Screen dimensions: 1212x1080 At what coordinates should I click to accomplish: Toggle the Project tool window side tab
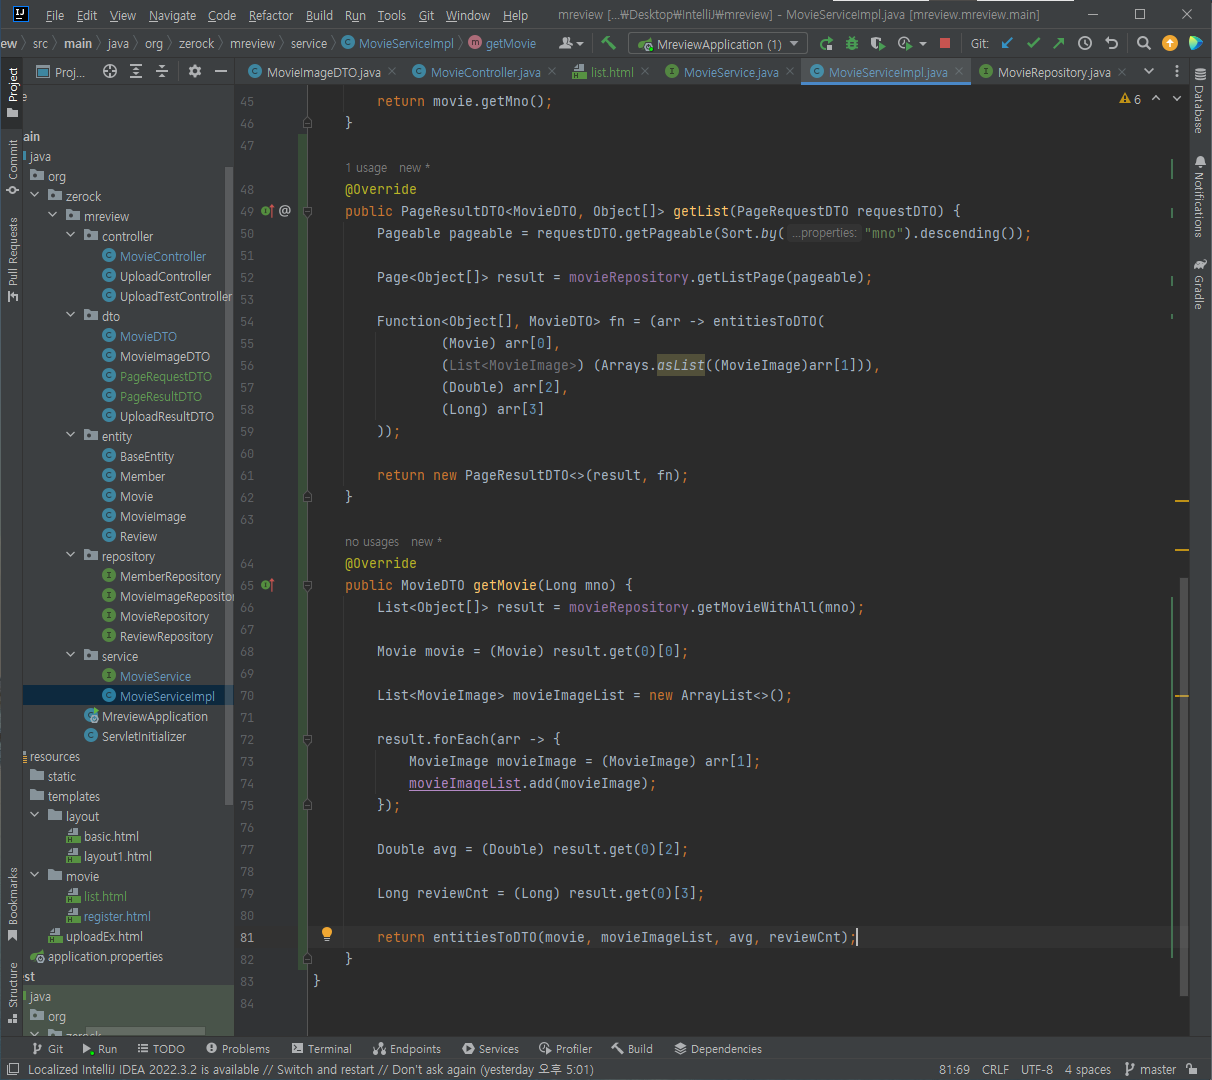12,91
